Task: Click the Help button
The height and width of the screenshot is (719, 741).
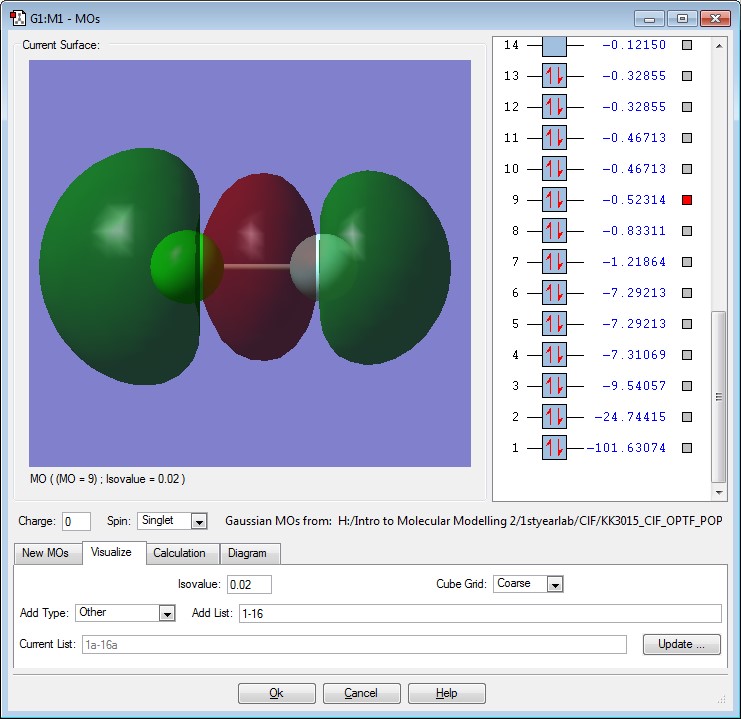Action: 447,693
